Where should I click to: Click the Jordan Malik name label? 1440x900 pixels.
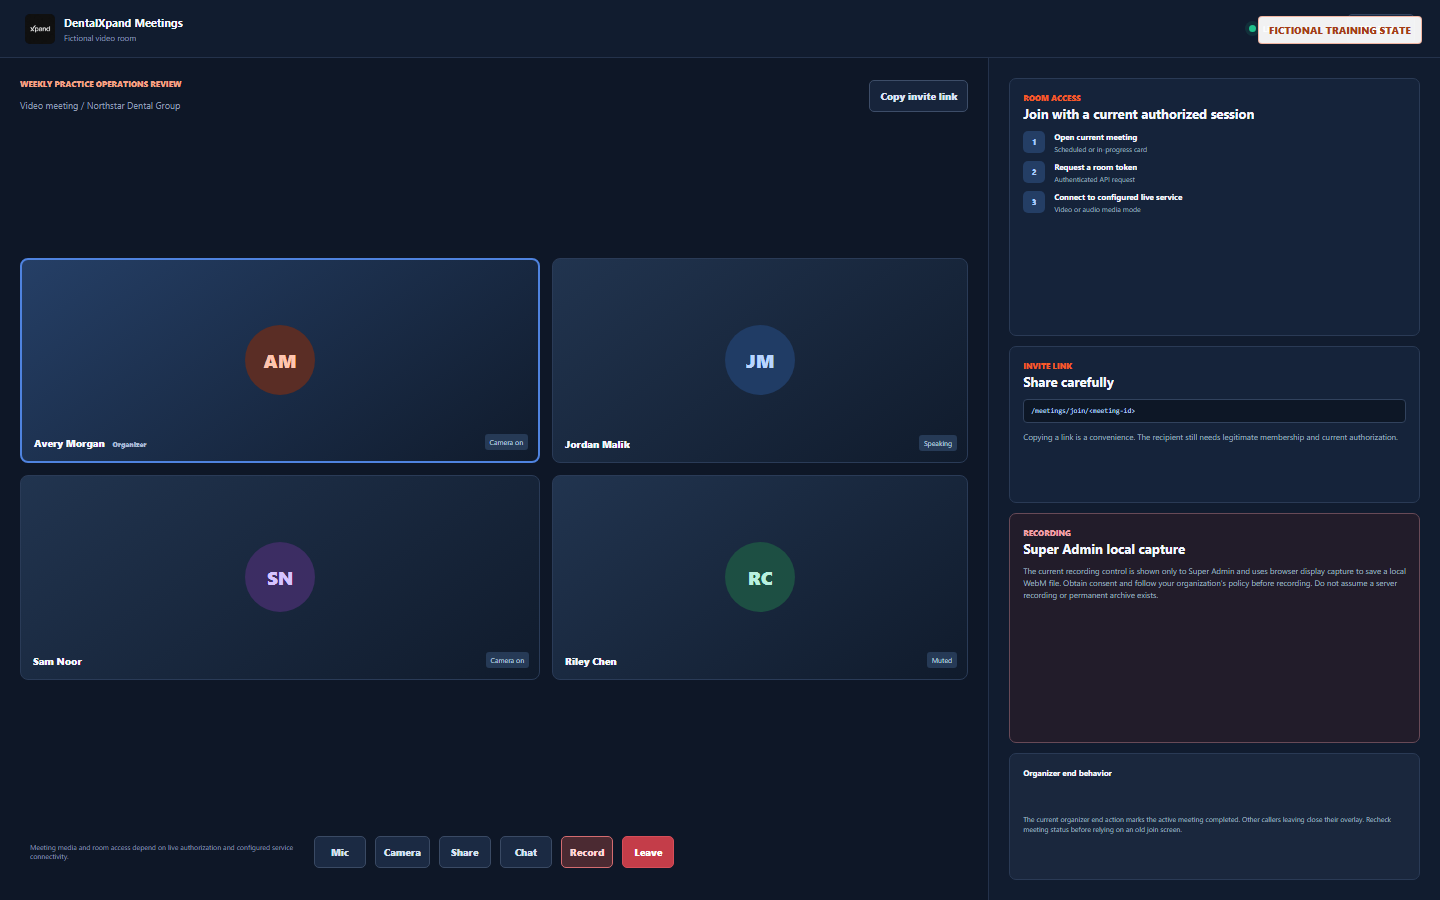click(x=597, y=444)
